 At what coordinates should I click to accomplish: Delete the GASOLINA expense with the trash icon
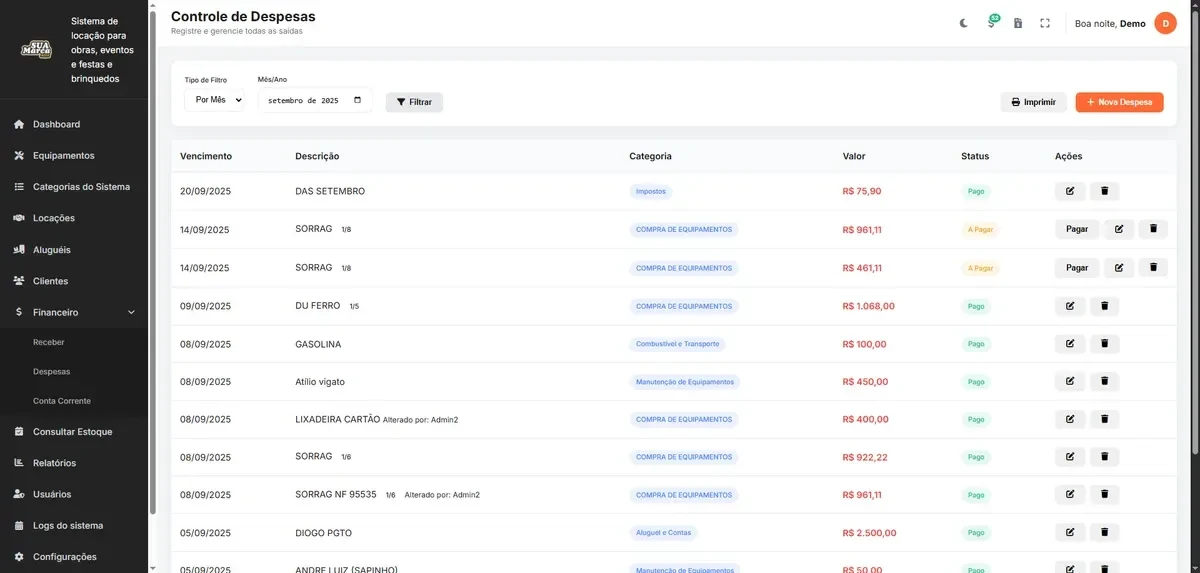(x=1105, y=344)
